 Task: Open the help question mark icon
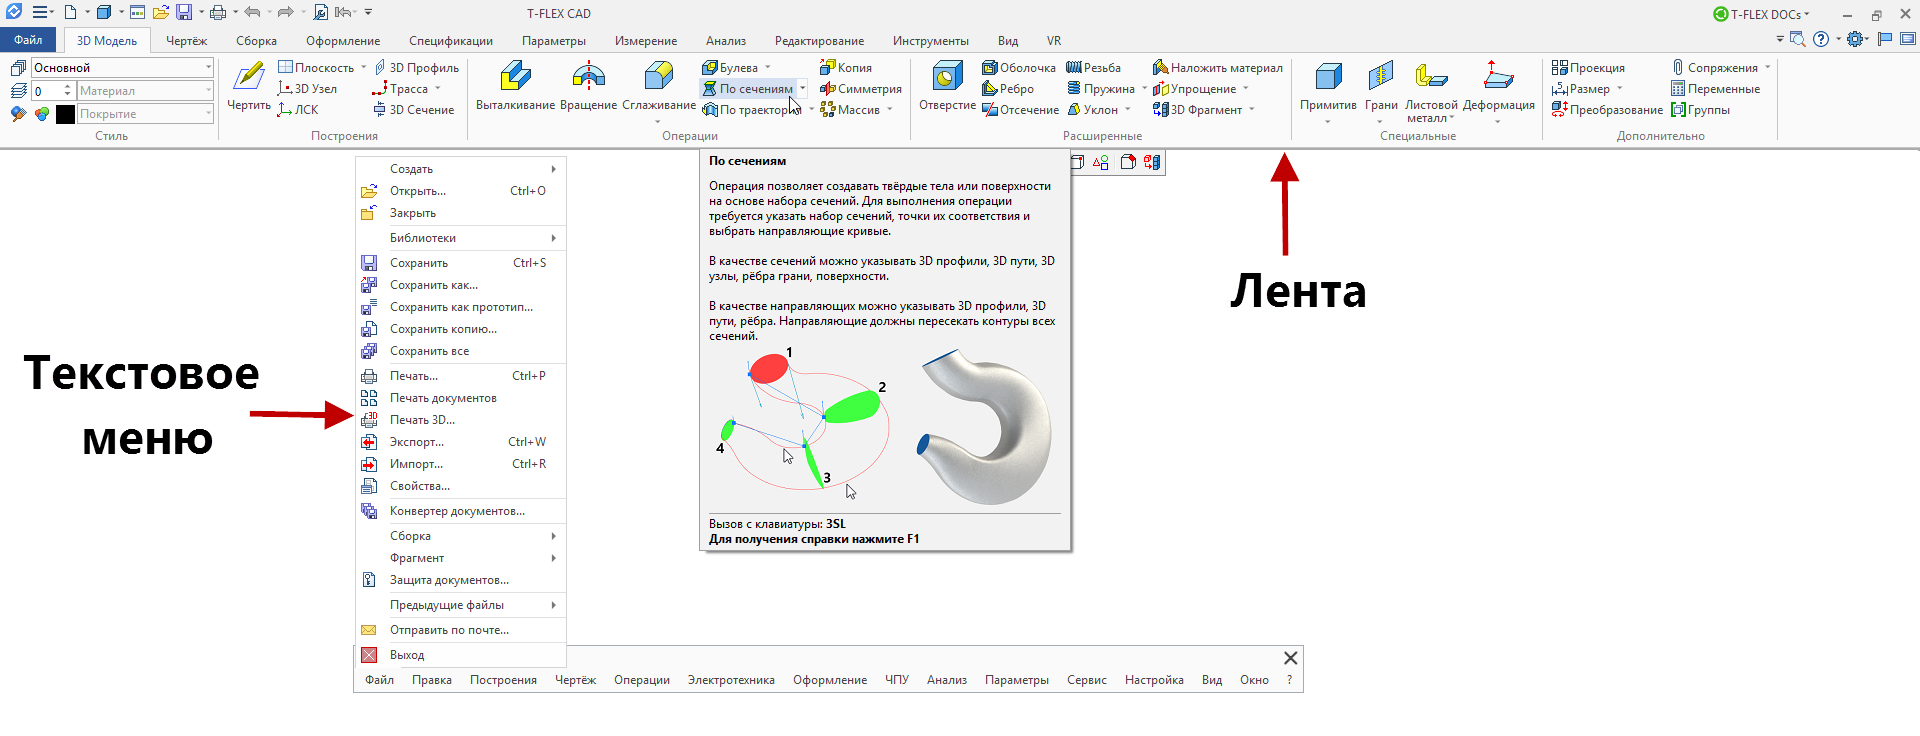[1821, 39]
